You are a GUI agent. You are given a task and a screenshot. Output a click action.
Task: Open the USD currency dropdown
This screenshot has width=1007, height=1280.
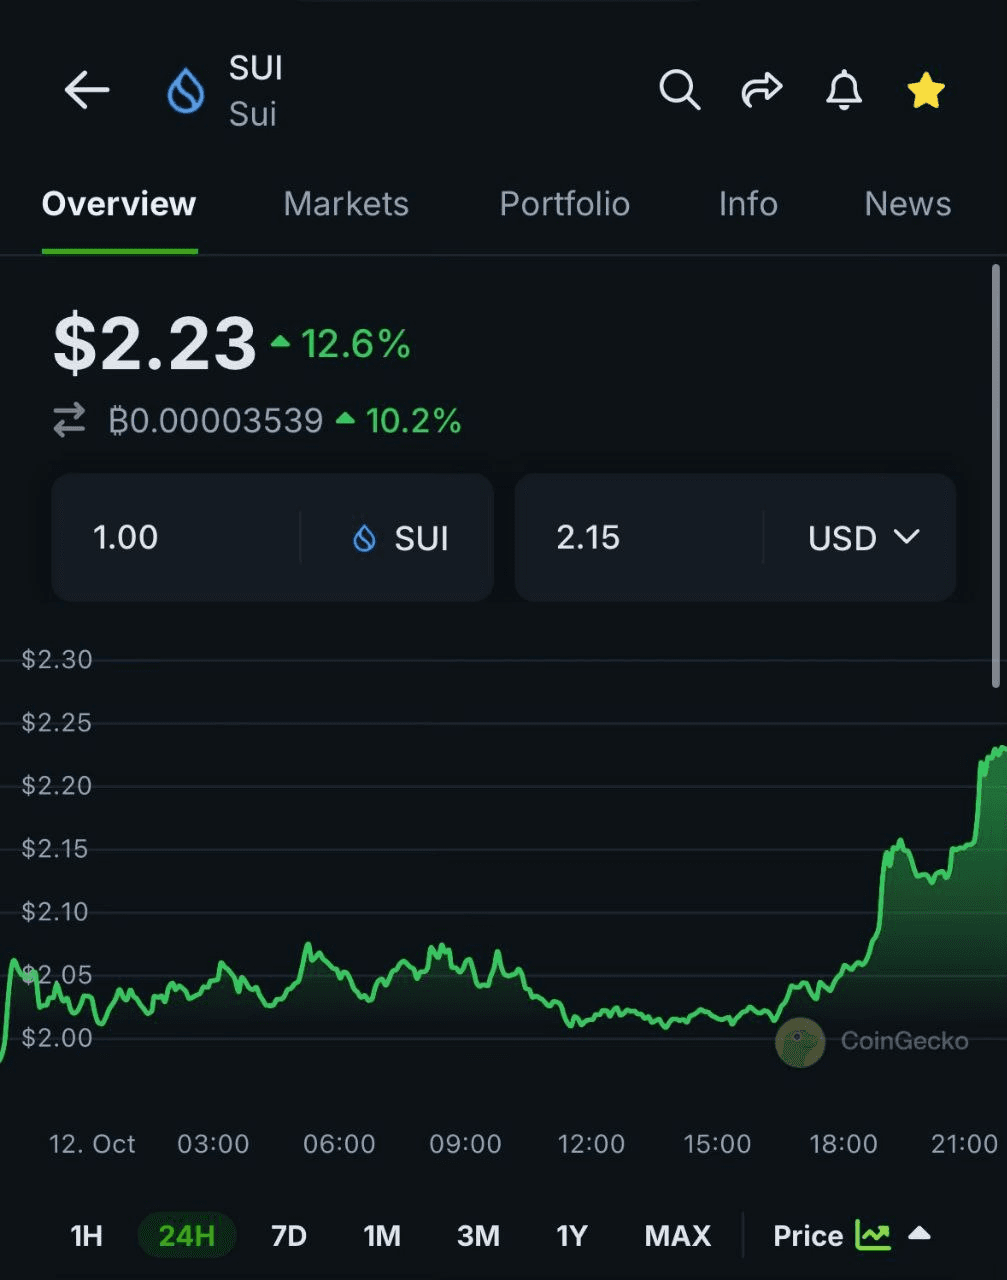tap(864, 538)
